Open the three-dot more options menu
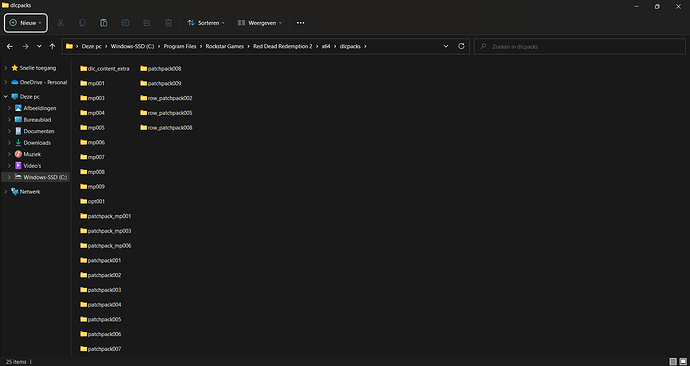This screenshot has height=366, width=690. [301, 23]
